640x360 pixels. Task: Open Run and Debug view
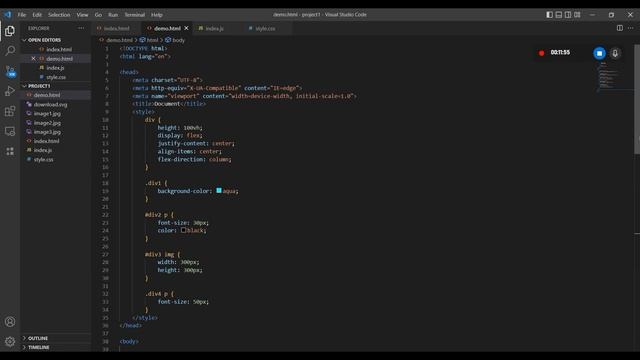pos(10,91)
